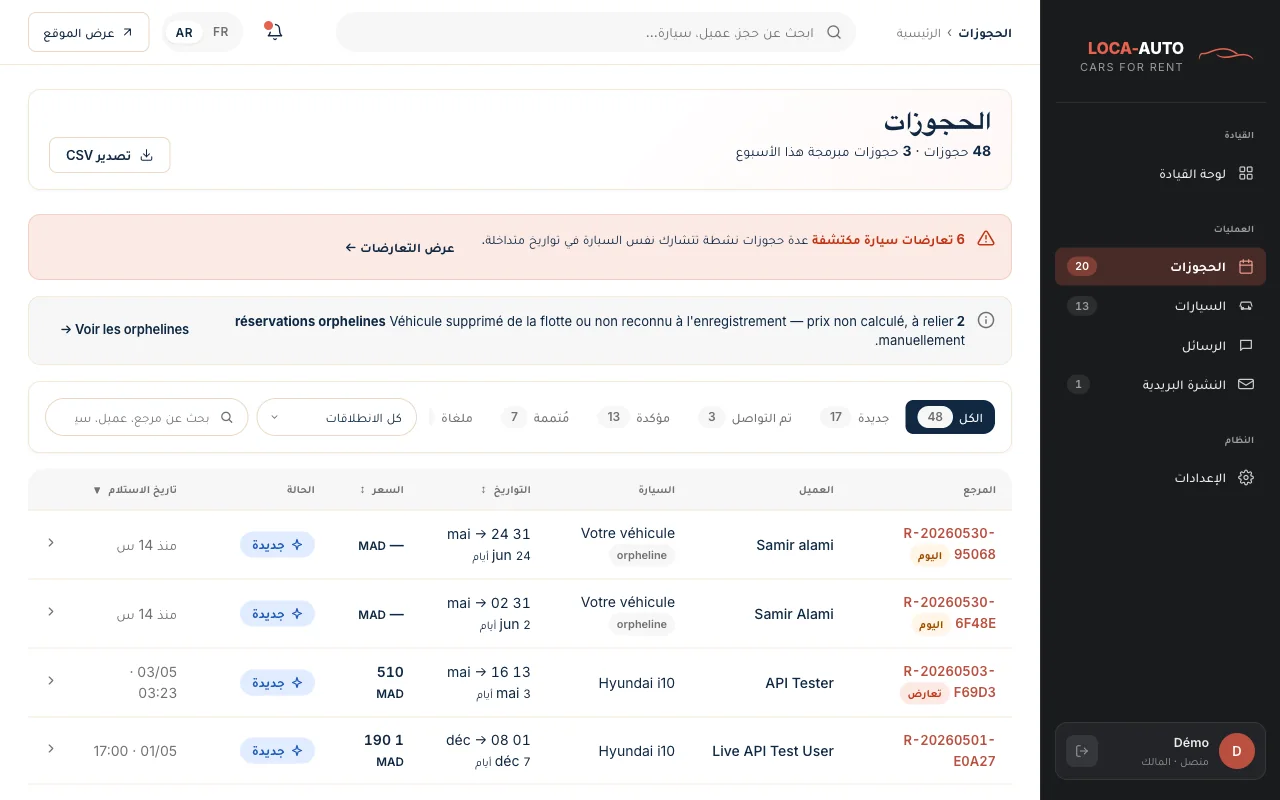Click price 1 190 MAD cell

(x=384, y=750)
